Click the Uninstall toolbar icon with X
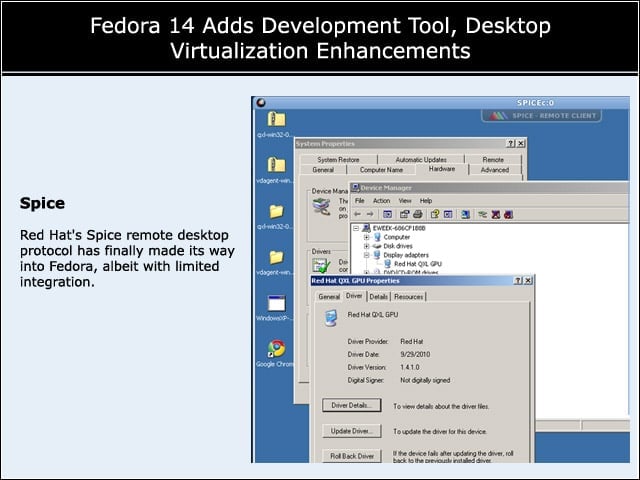 click(496, 214)
